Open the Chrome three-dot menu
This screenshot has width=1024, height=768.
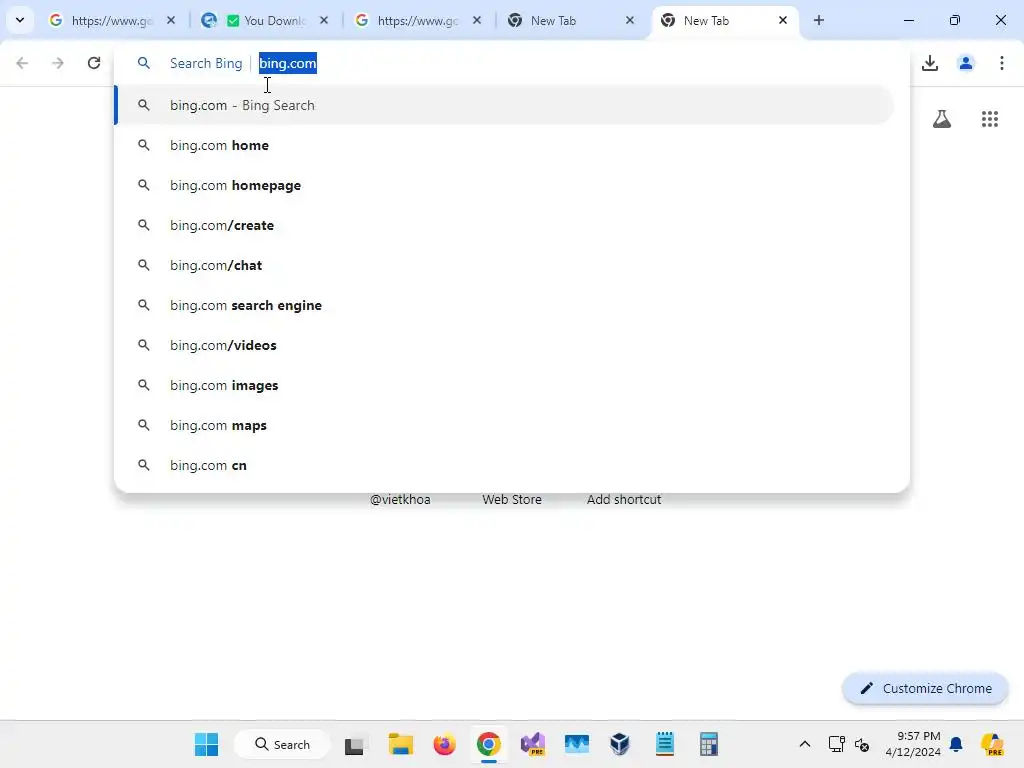1002,63
